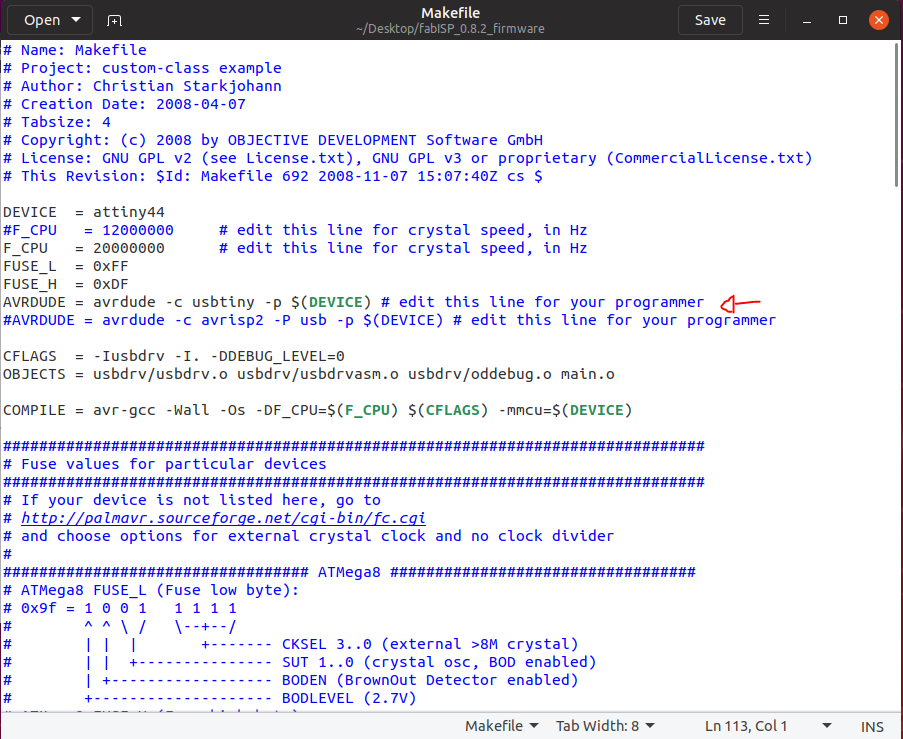Select the FUSE_H = 0xDF line

click(x=66, y=284)
